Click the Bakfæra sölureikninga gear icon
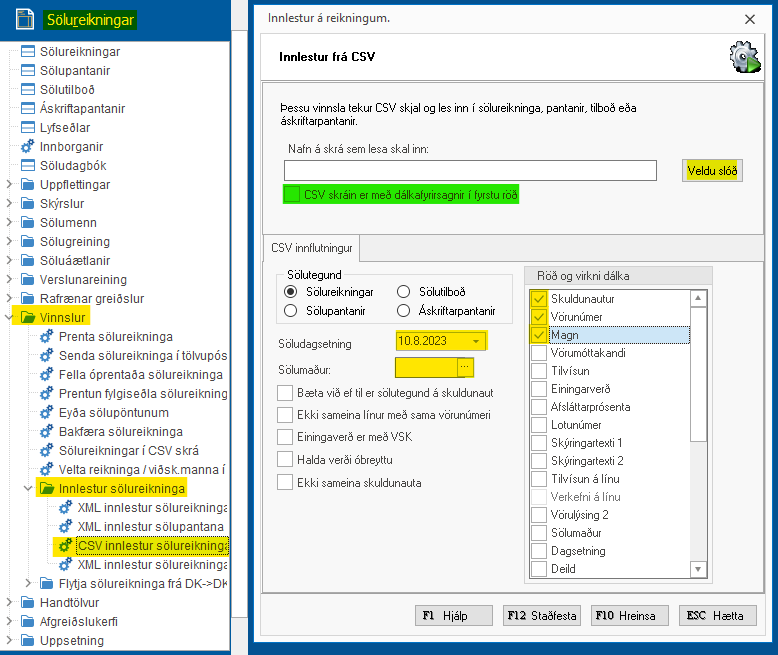Viewport: 778px width, 655px height. click(x=46, y=432)
